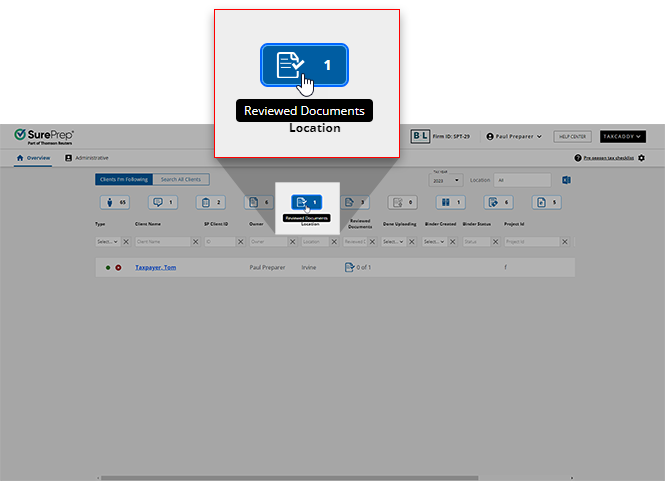This screenshot has width=665, height=481.
Task: Open the Binder Created Select dropdown
Action: (x=434, y=242)
